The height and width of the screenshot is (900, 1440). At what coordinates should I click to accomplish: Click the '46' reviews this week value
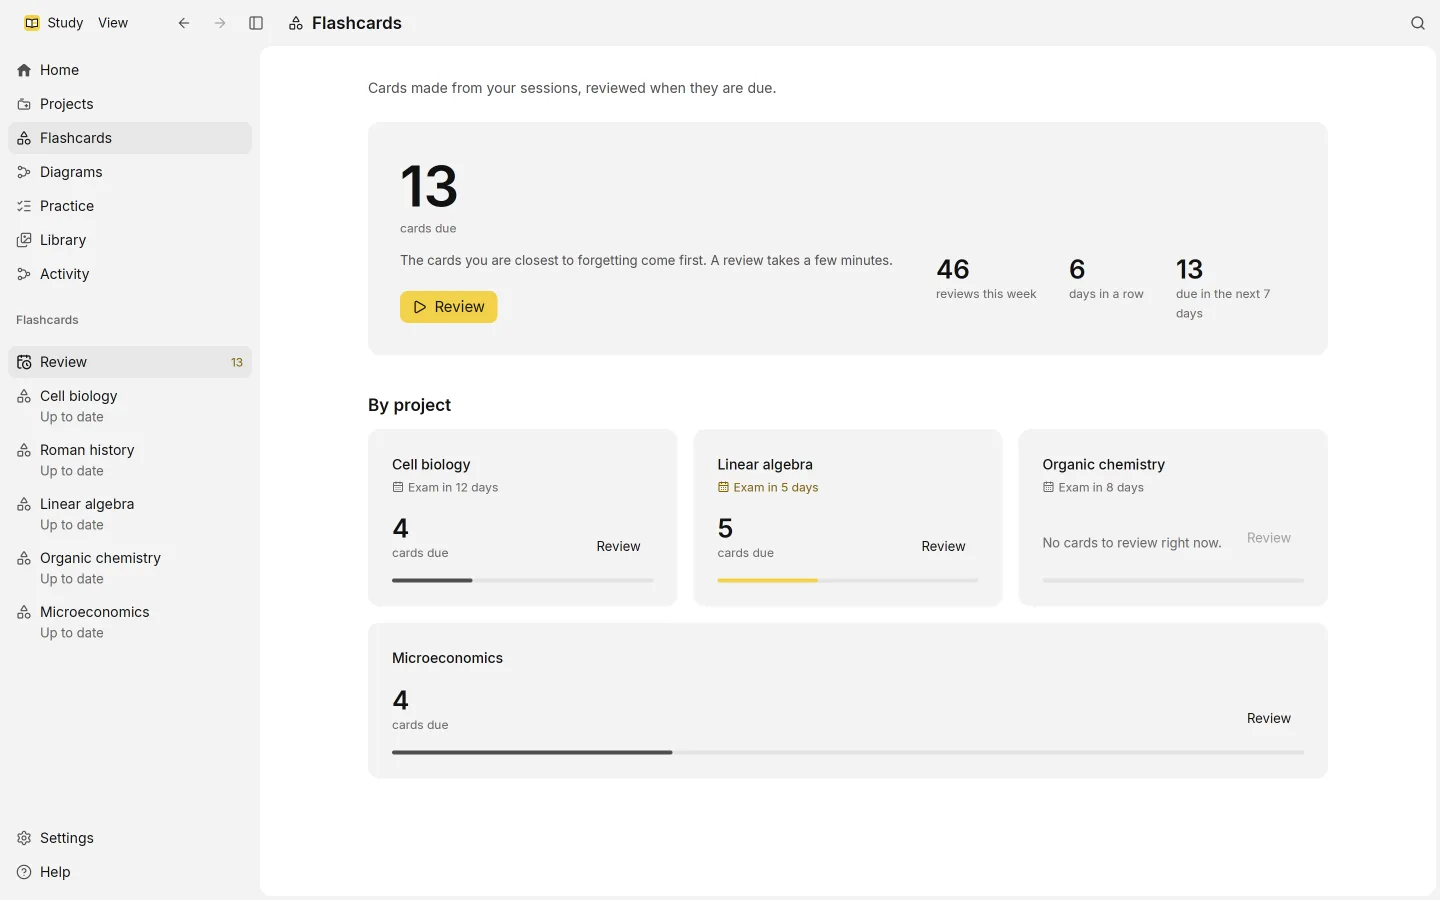point(953,269)
